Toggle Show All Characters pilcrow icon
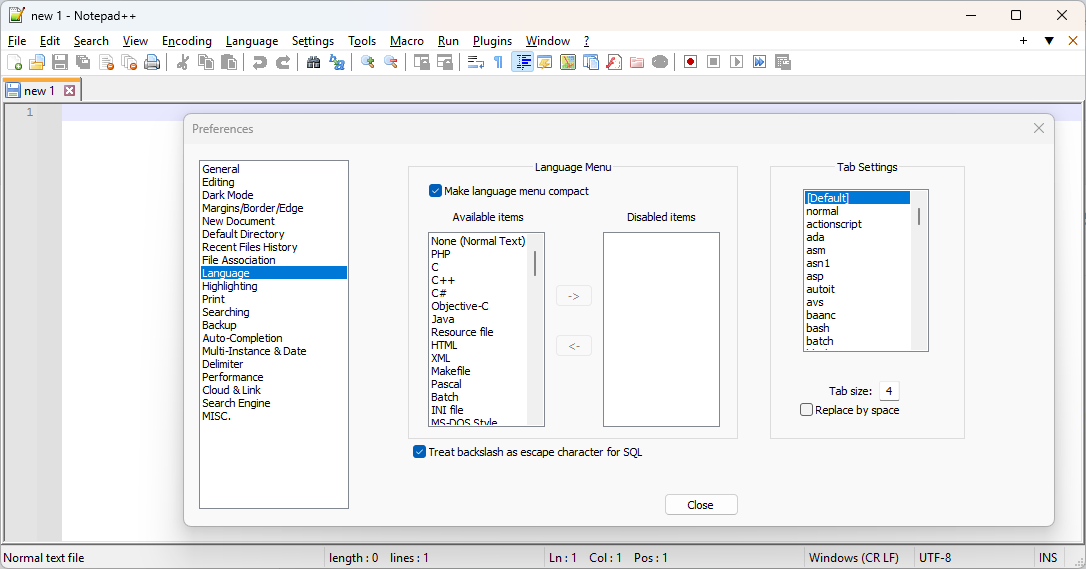 point(499,62)
